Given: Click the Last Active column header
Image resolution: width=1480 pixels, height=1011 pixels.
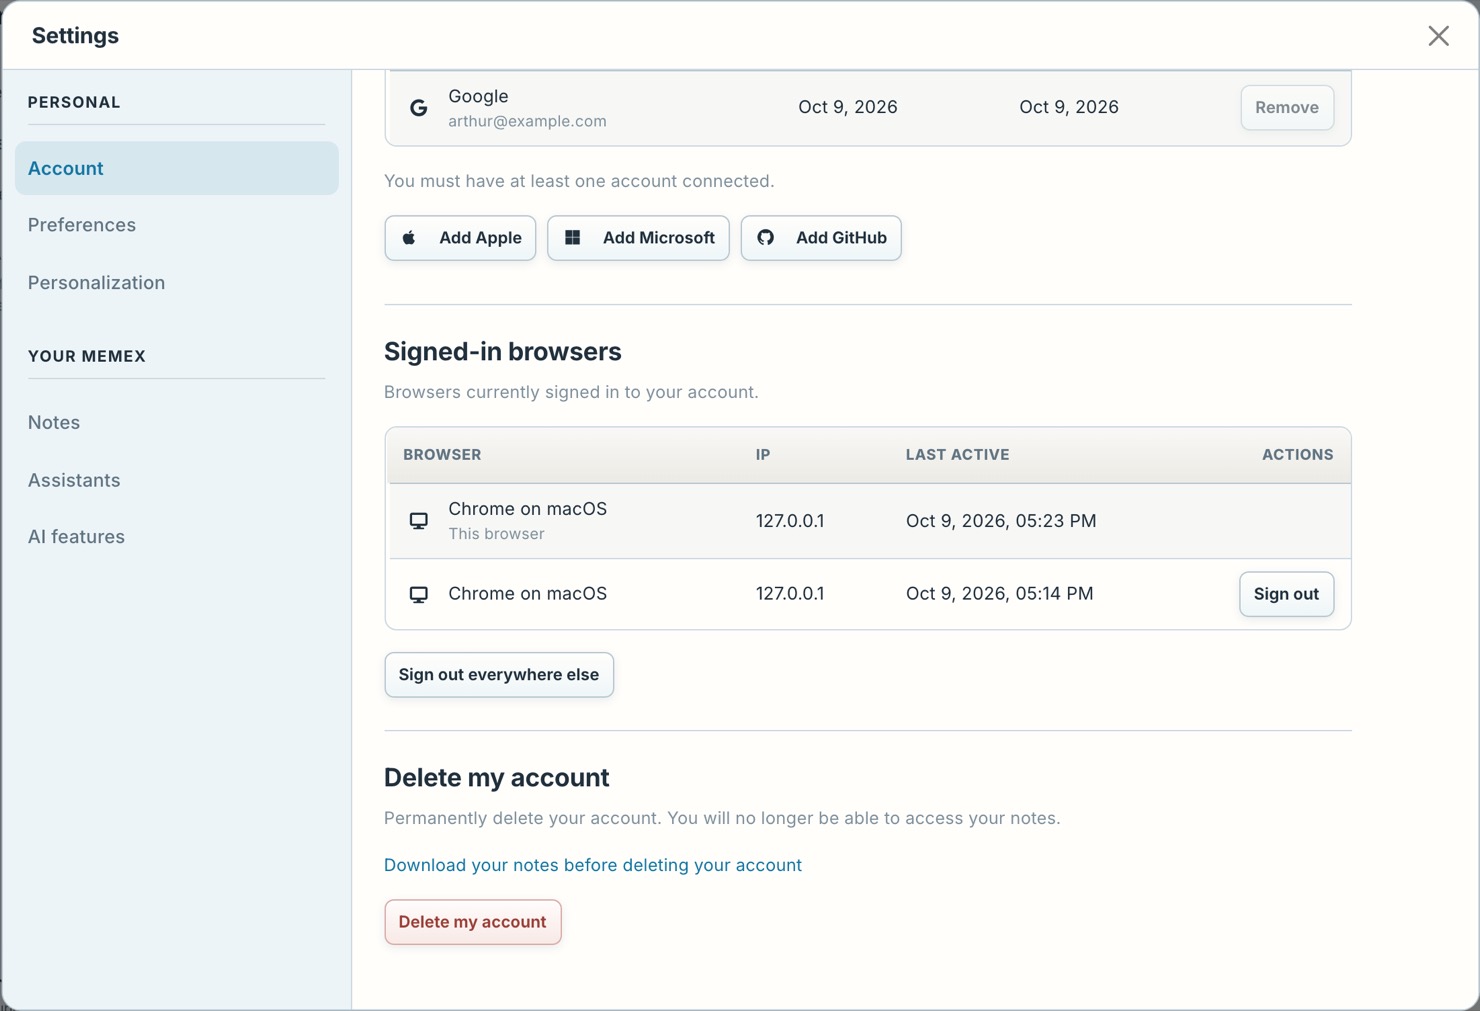Looking at the screenshot, I should 957,455.
